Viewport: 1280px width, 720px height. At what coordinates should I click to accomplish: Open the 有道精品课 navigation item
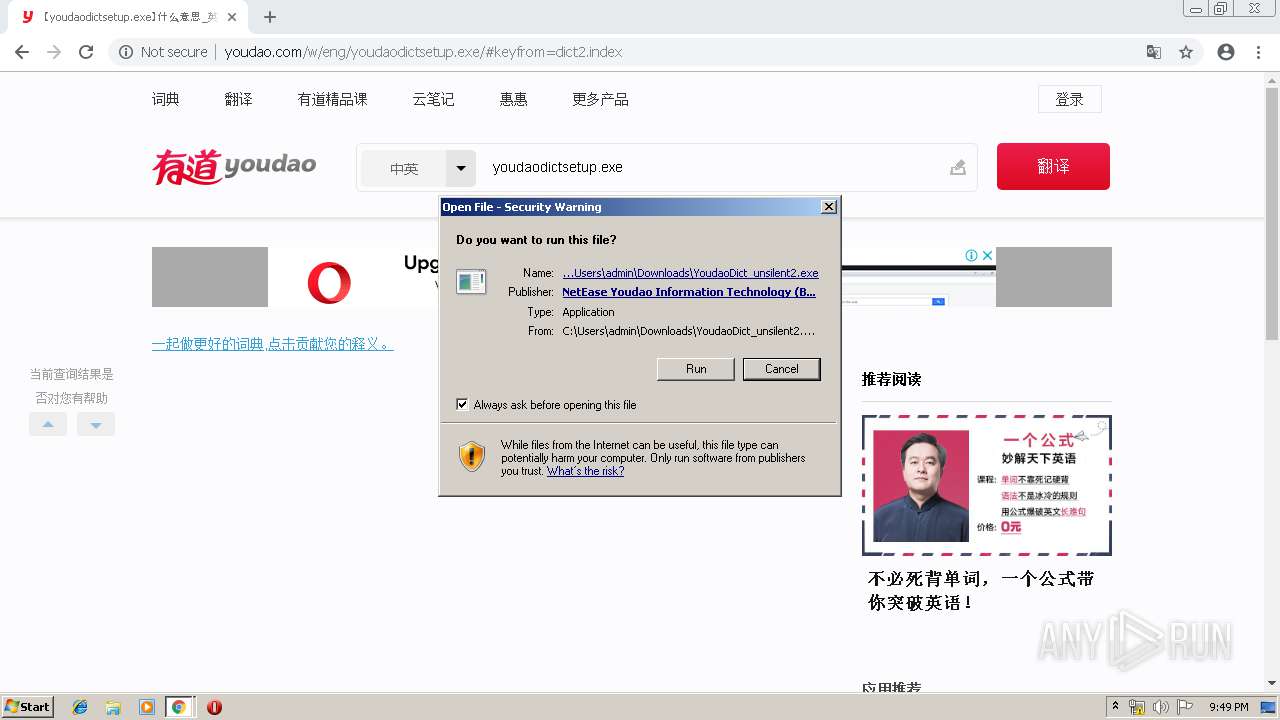tap(332, 99)
